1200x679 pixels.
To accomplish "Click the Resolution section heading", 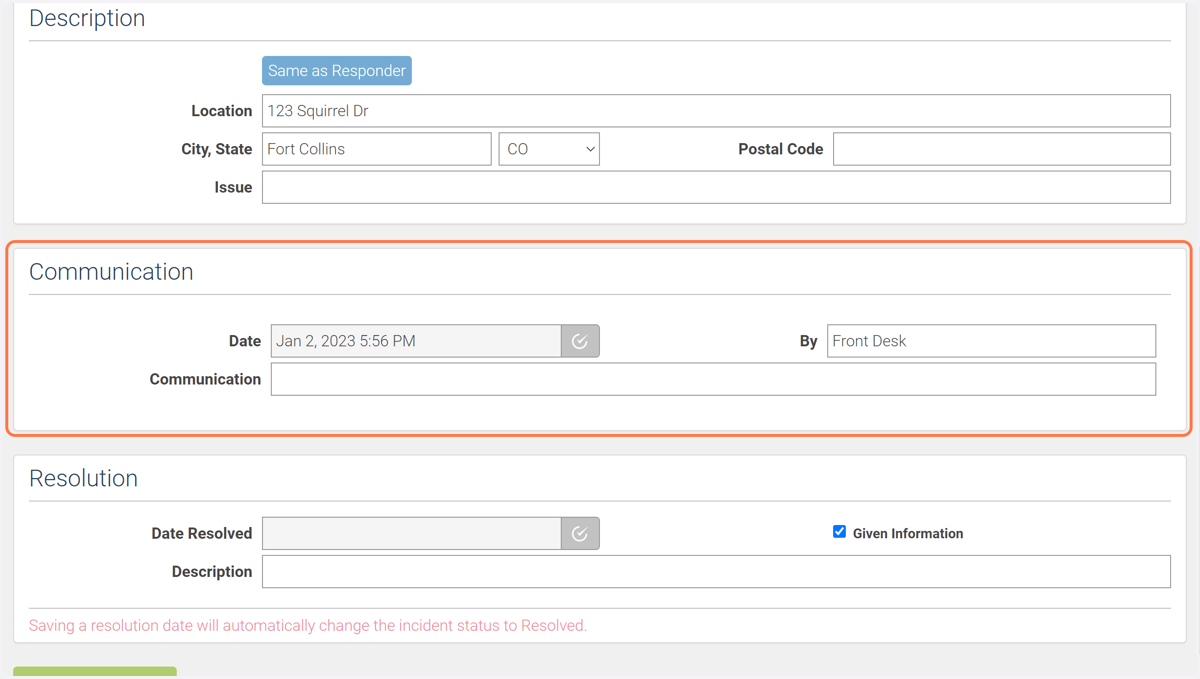I will coord(83,478).
